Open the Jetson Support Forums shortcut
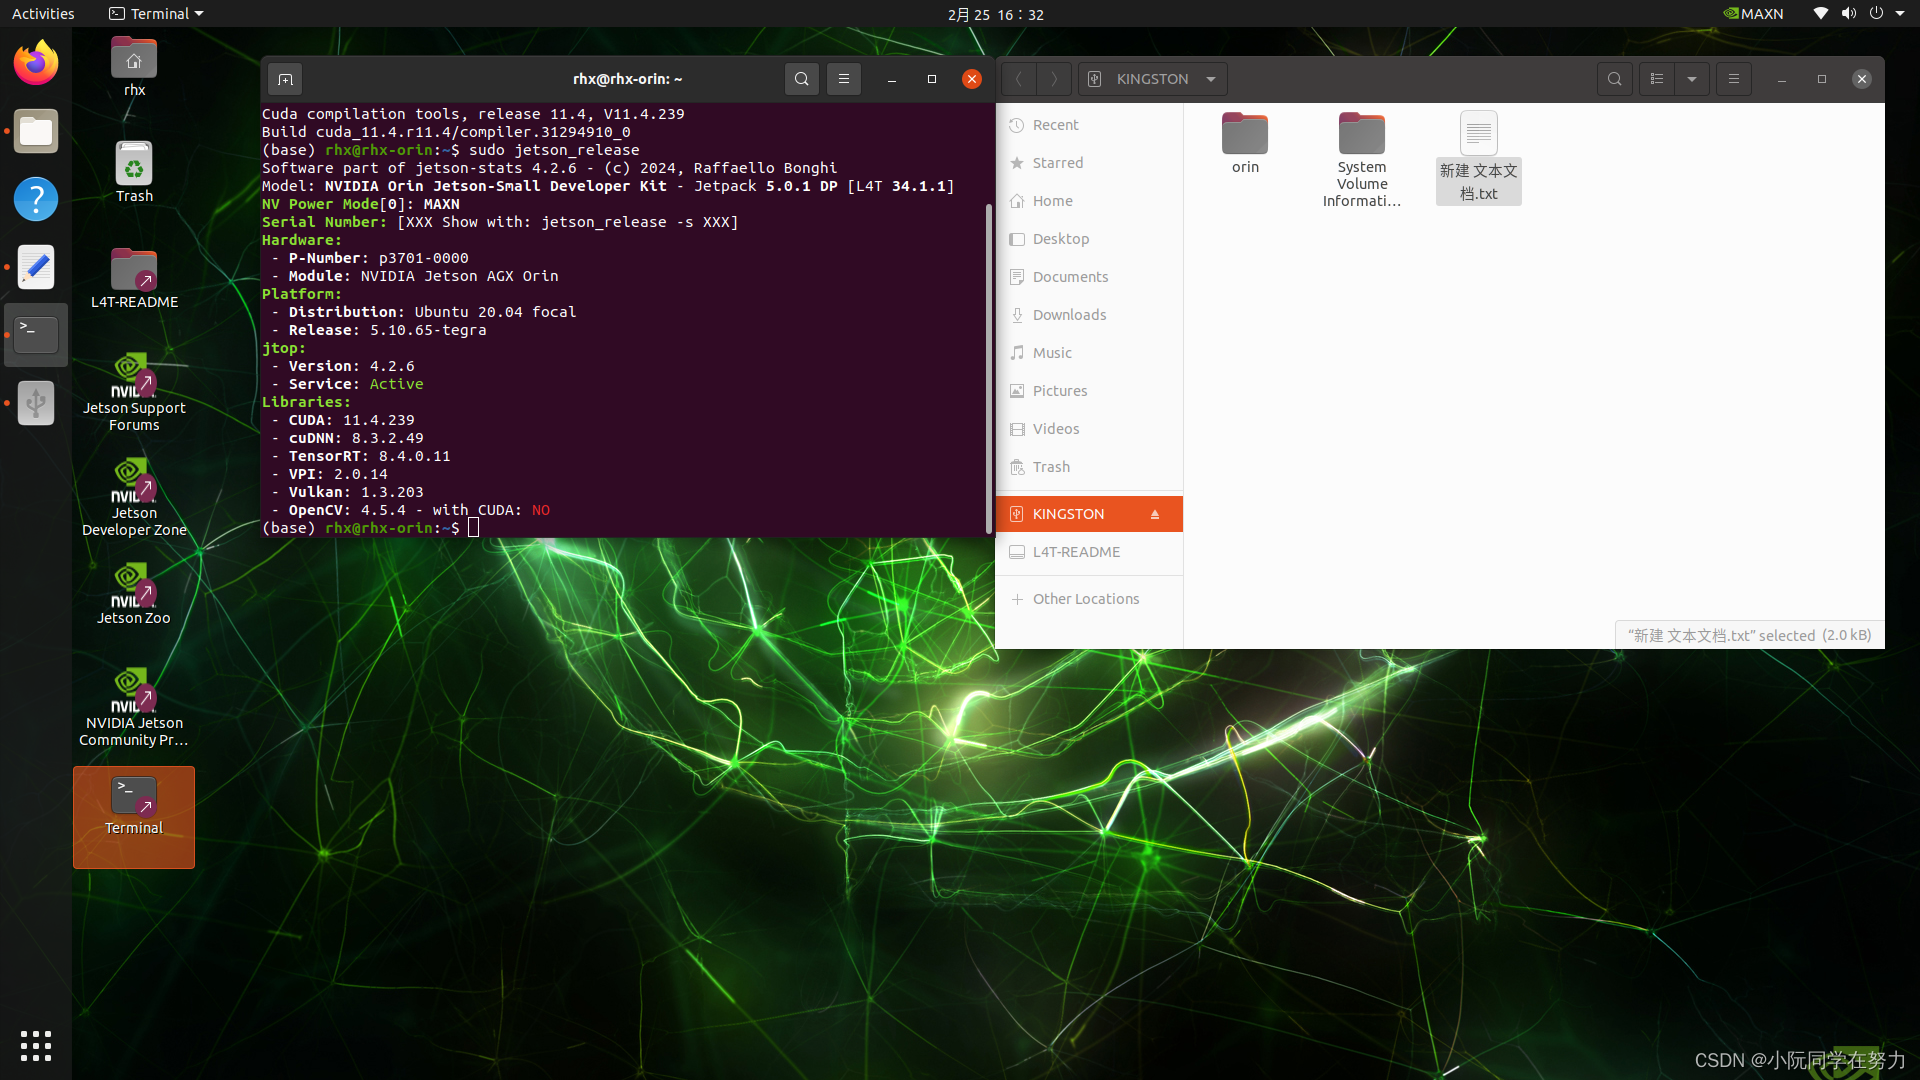Screen dimensions: 1920x1080 [133, 392]
